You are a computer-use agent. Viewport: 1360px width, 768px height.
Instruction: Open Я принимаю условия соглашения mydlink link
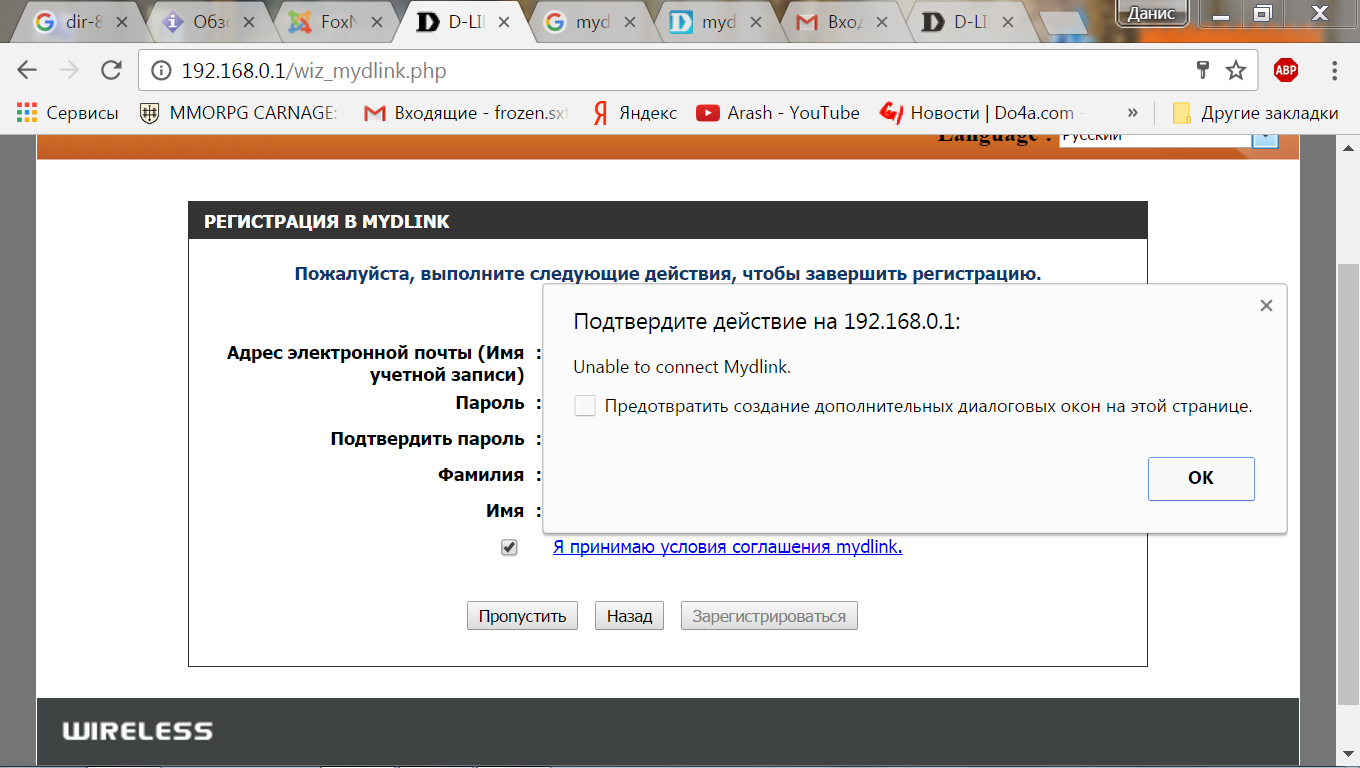click(x=728, y=547)
